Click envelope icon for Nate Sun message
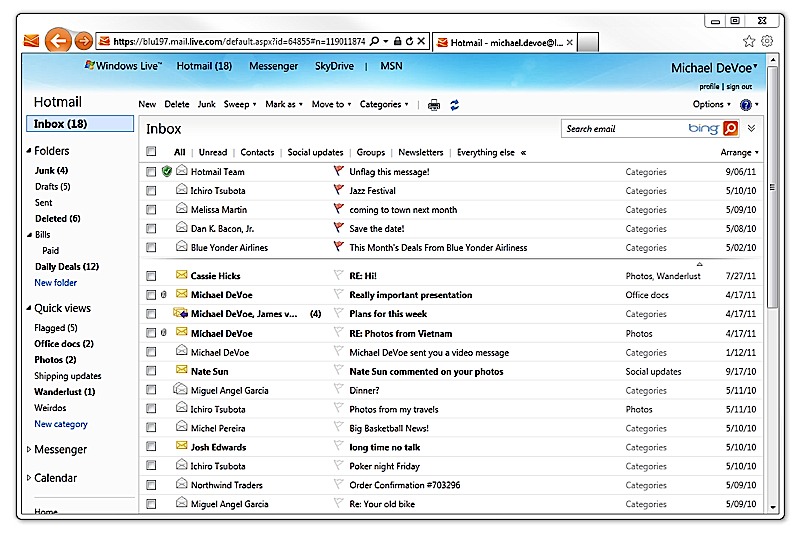The height and width of the screenshot is (535, 800). [181, 370]
